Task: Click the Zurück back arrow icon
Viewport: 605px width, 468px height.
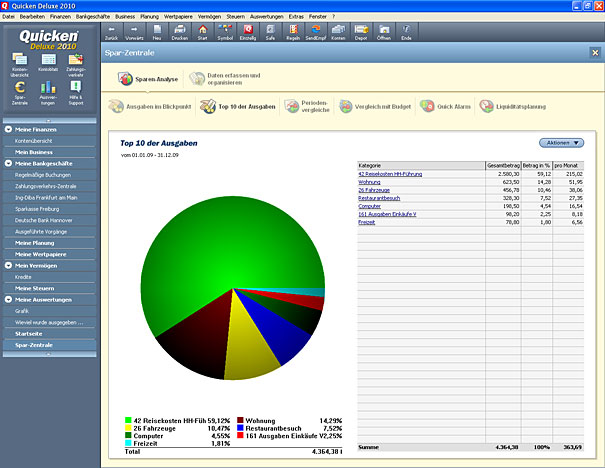Action: click(112, 28)
